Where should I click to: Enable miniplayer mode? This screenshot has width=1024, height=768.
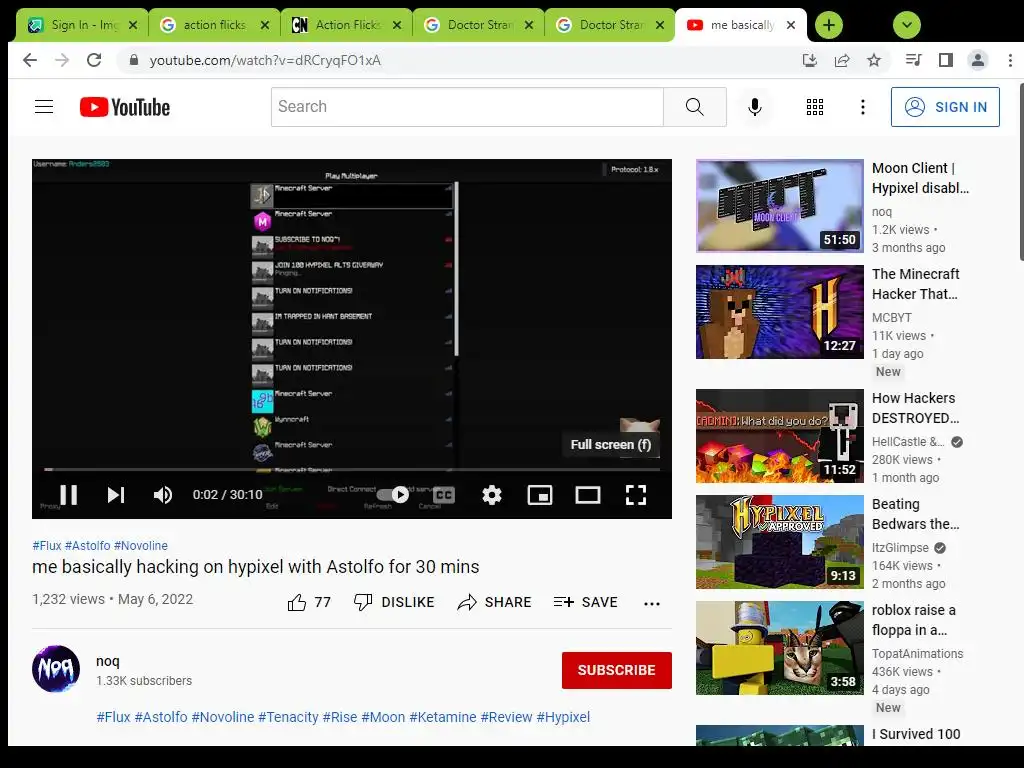pyautogui.click(x=540, y=495)
